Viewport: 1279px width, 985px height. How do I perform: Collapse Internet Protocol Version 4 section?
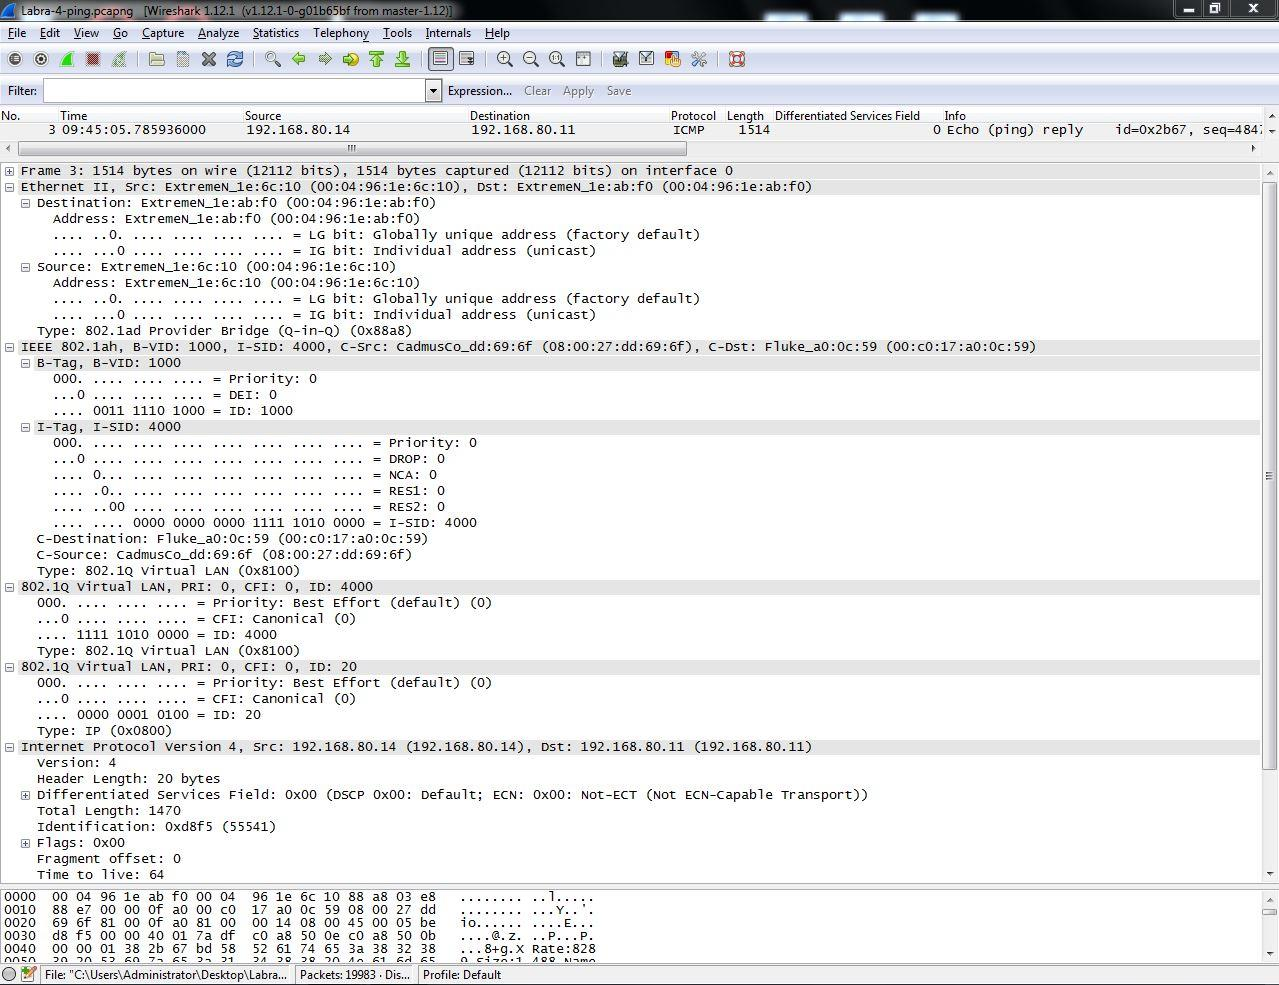tap(10, 747)
